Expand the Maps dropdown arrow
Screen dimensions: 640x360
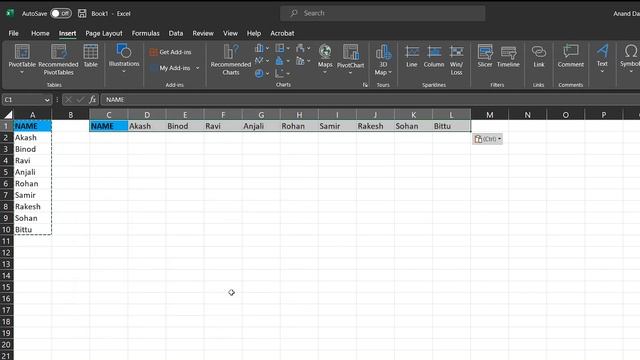[325, 73]
